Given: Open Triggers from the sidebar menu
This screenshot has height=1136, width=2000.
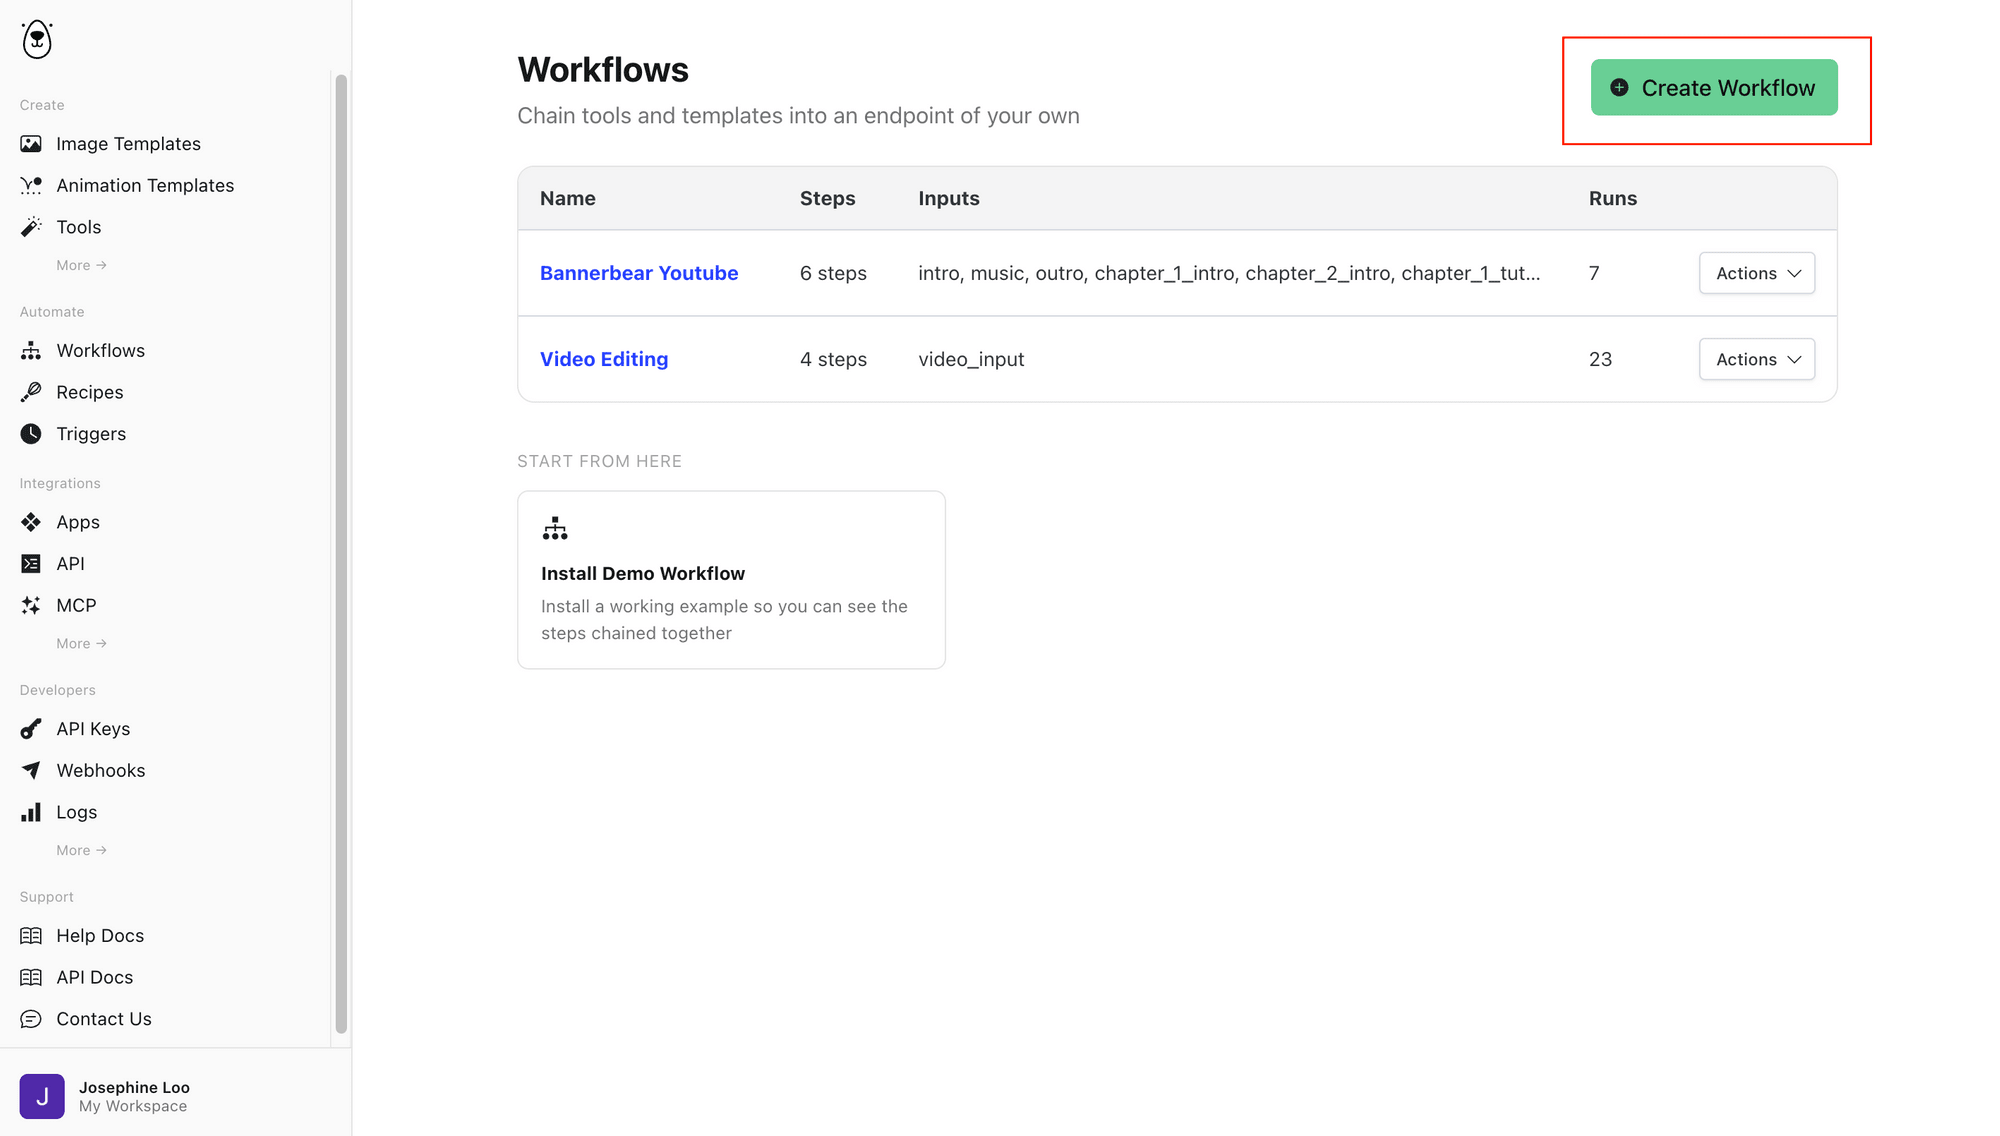Looking at the screenshot, I should coord(91,434).
